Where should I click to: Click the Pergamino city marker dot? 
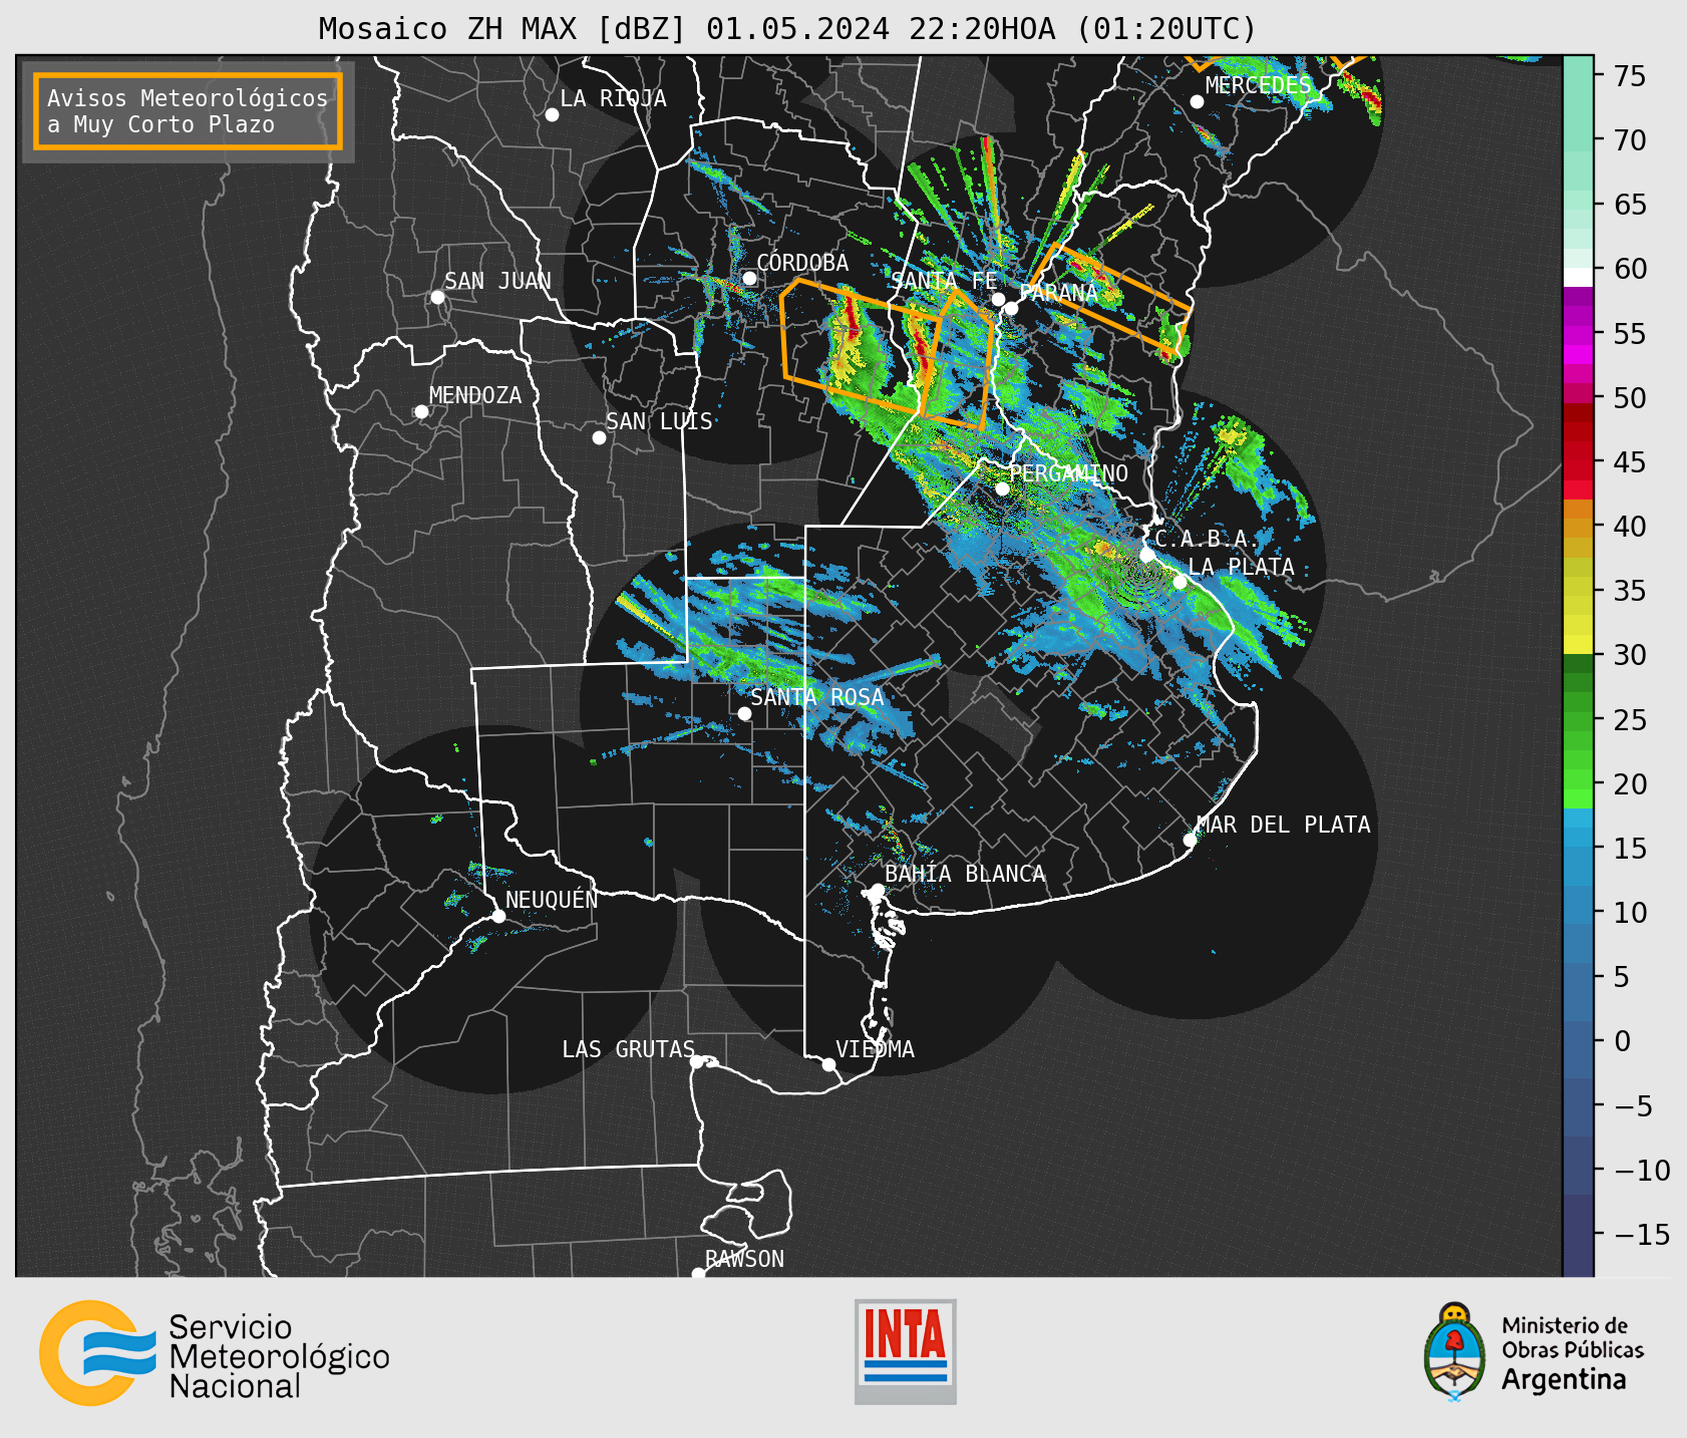(x=1002, y=489)
